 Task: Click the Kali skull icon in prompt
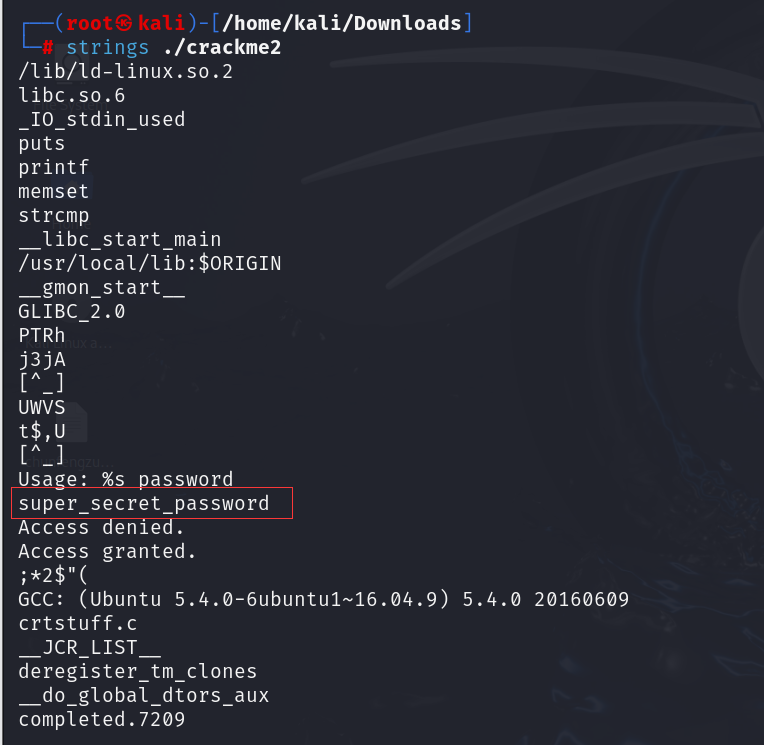tap(124, 23)
